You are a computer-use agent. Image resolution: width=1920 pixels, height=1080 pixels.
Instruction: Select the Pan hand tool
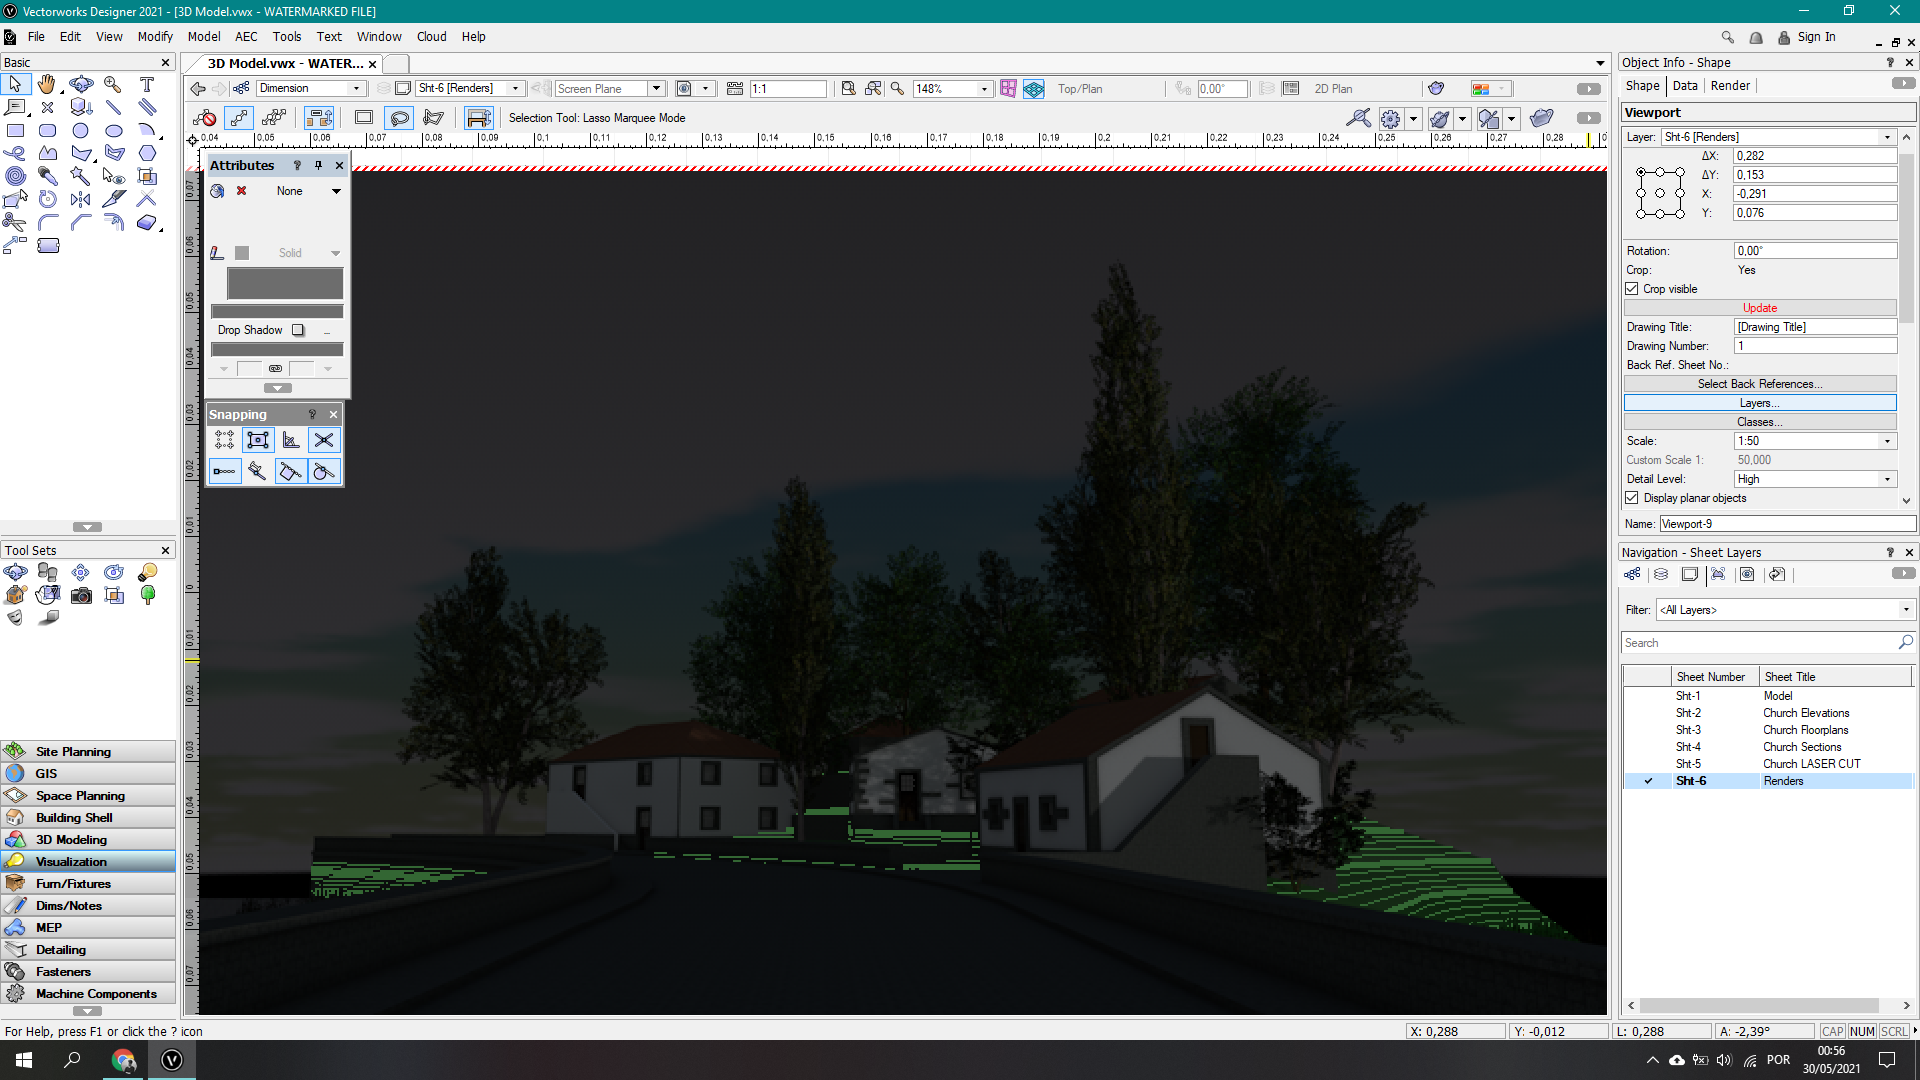(x=47, y=85)
